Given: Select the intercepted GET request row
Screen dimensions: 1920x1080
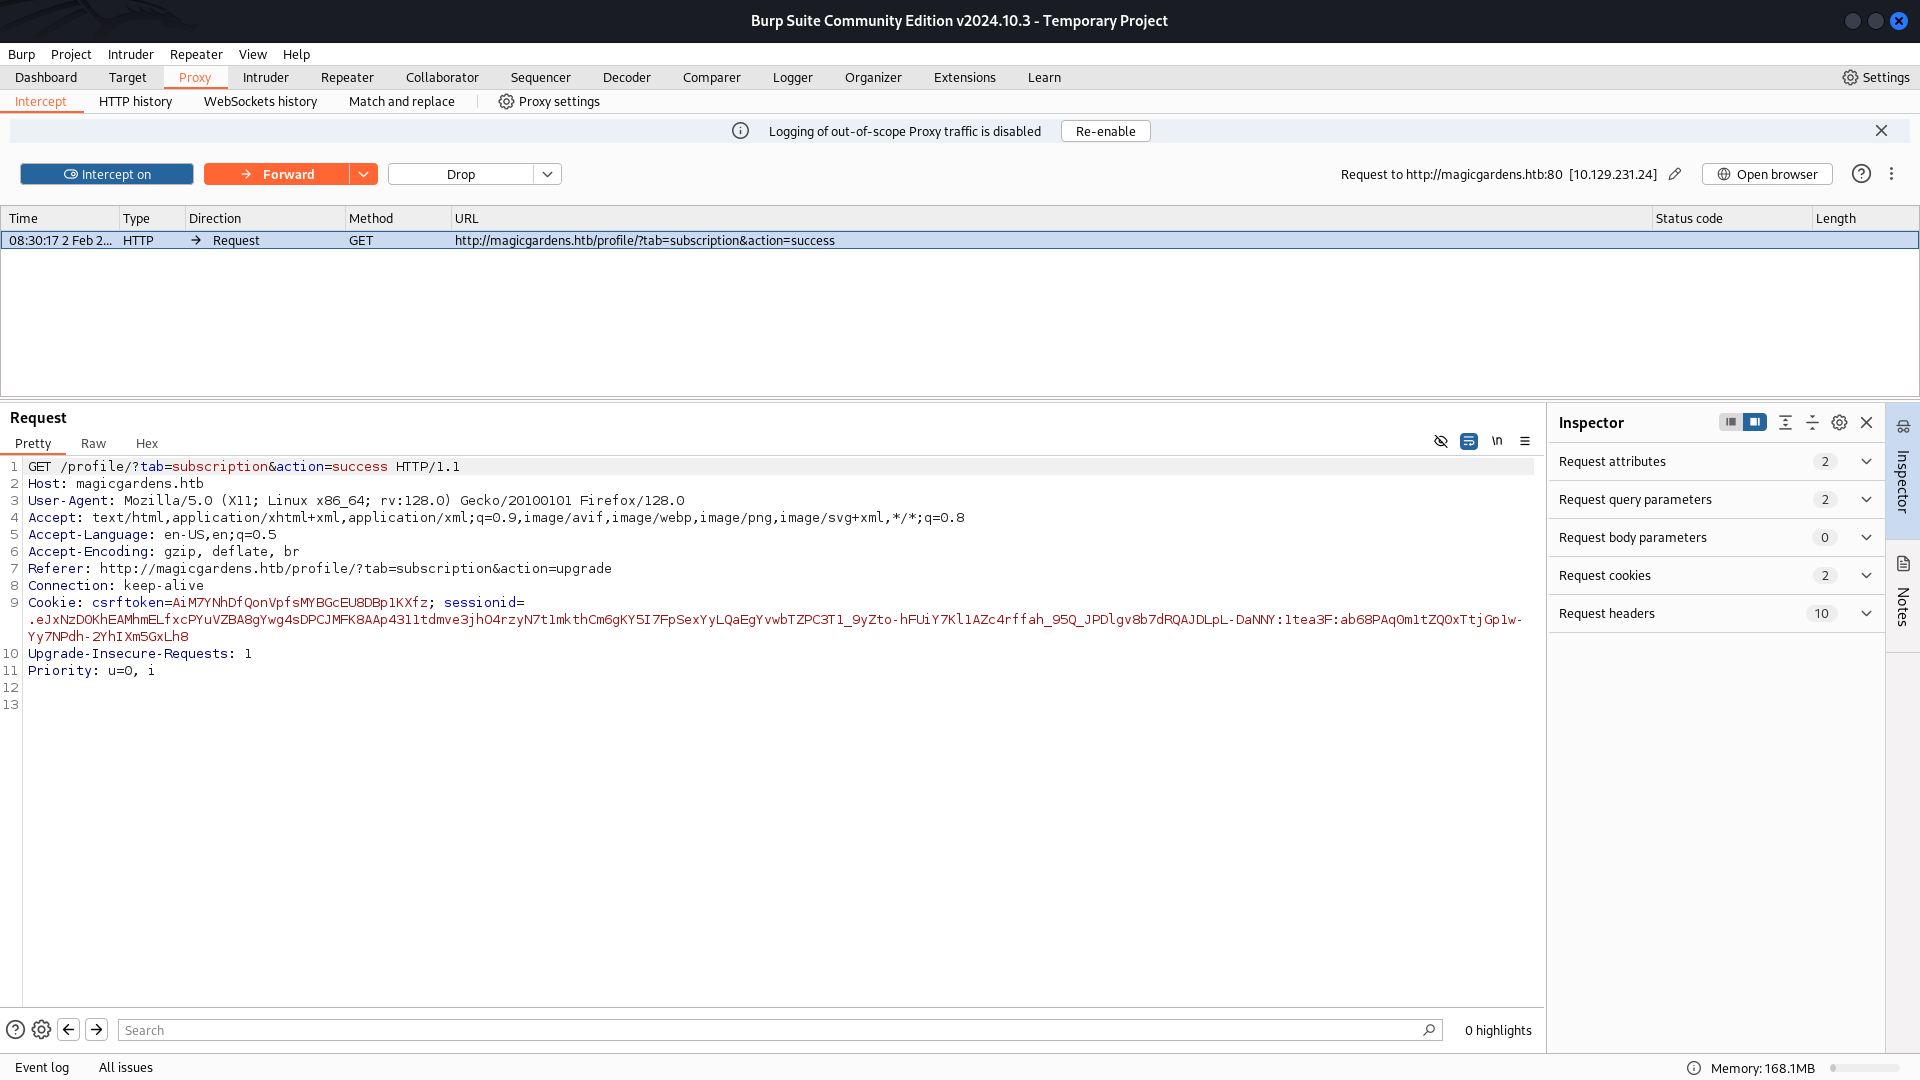Looking at the screenshot, I should (x=960, y=240).
